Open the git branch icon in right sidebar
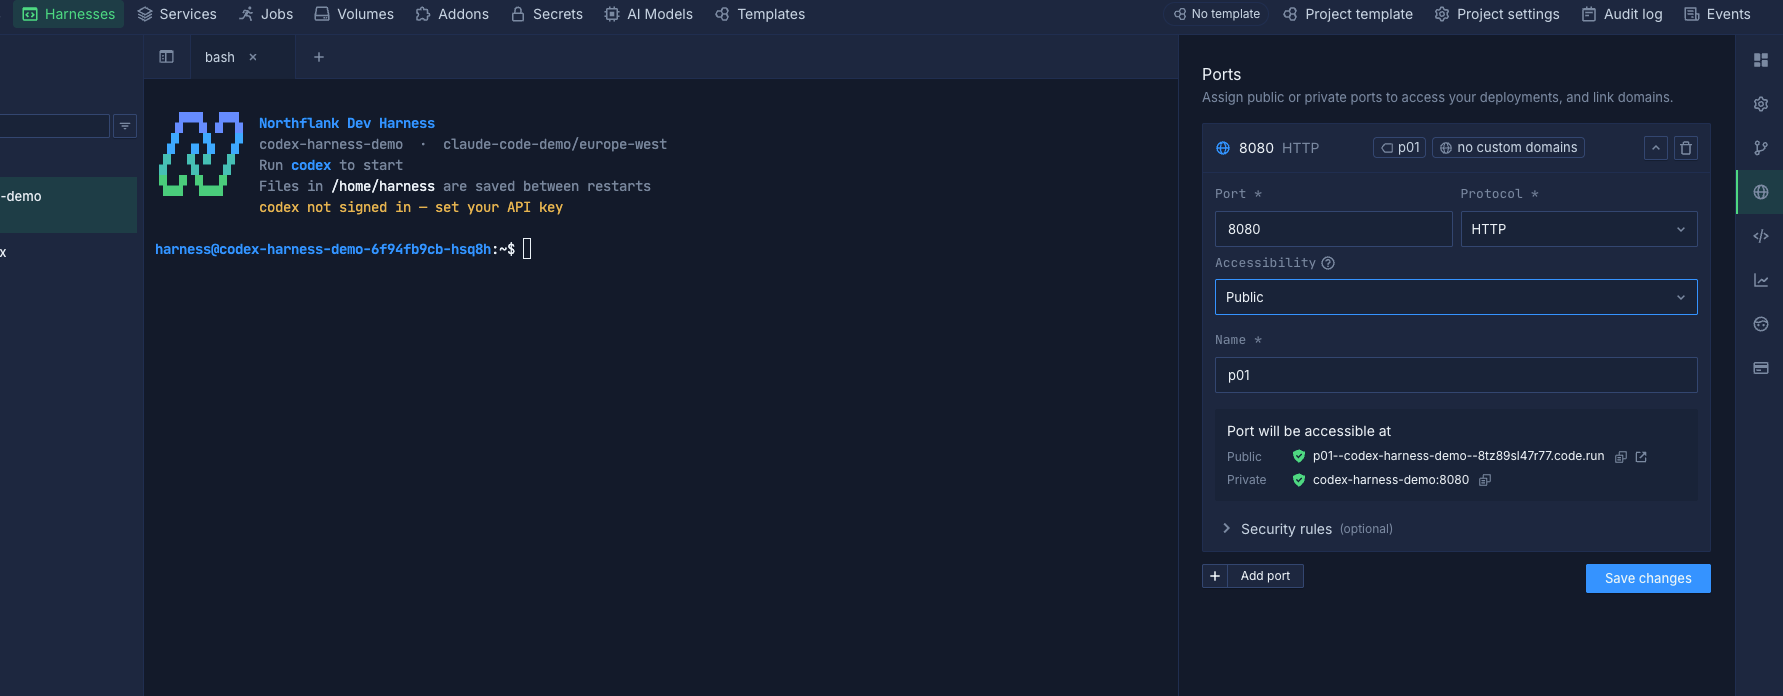The width and height of the screenshot is (1783, 696). click(1761, 148)
